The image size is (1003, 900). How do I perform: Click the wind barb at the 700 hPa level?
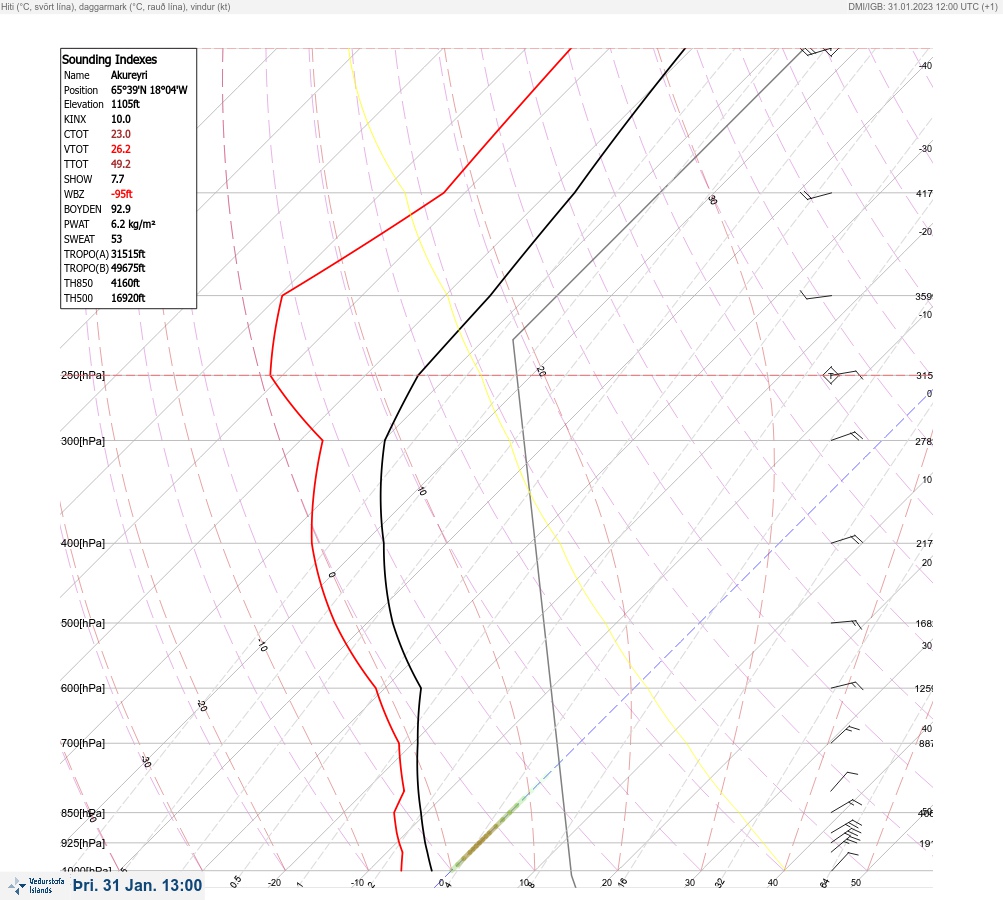(844, 734)
